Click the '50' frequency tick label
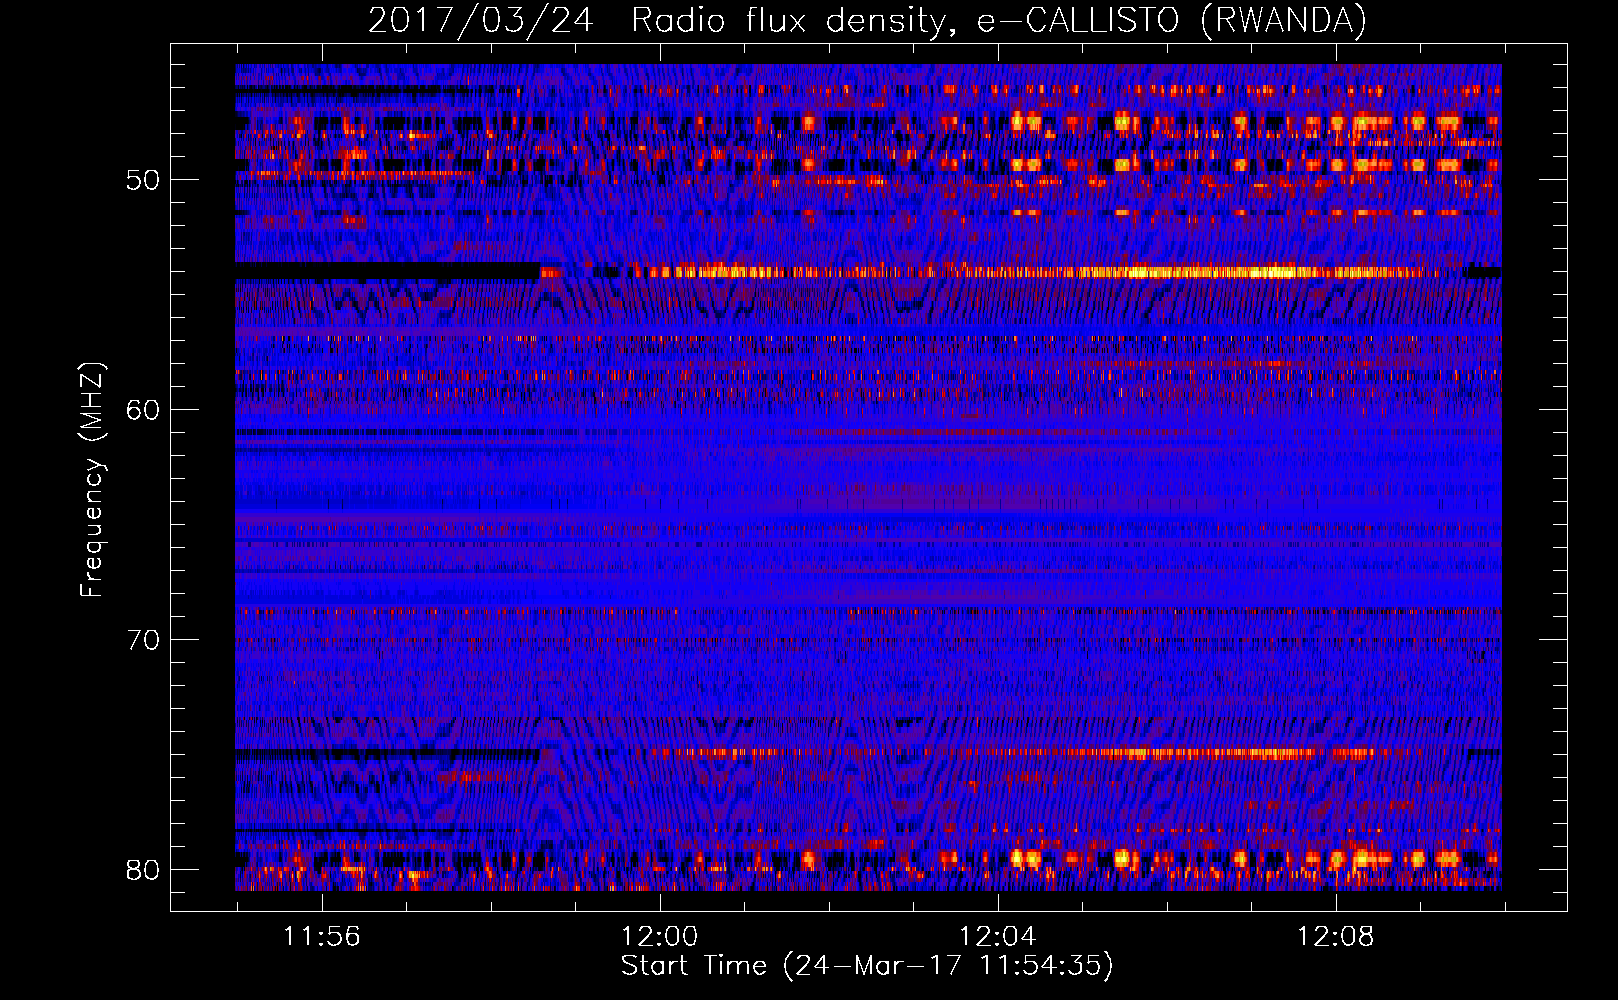 (x=143, y=181)
